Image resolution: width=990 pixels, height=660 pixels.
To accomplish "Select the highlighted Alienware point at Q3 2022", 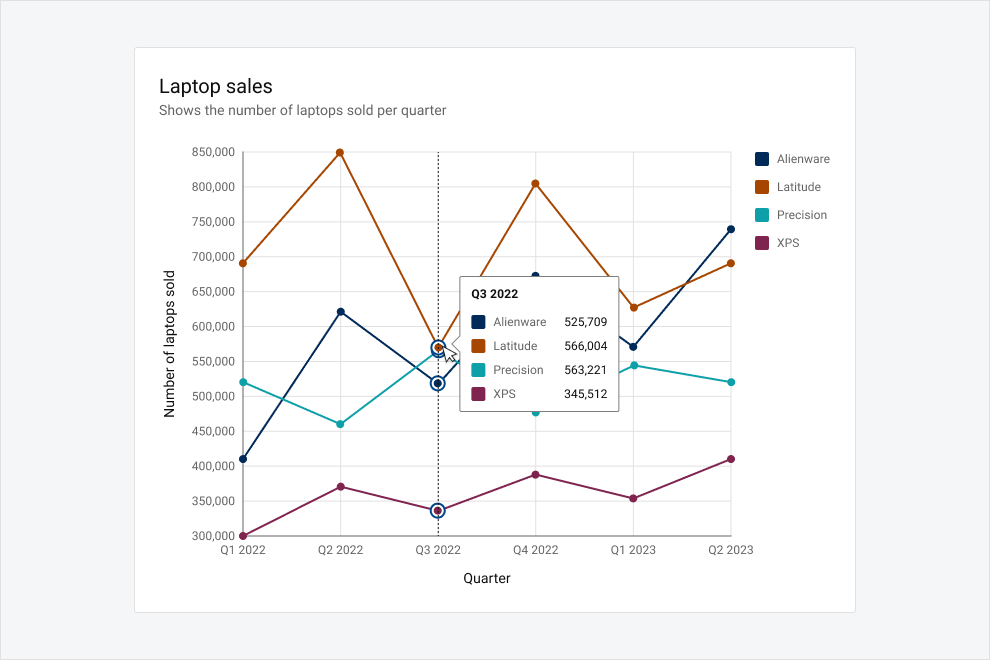I will click(438, 382).
